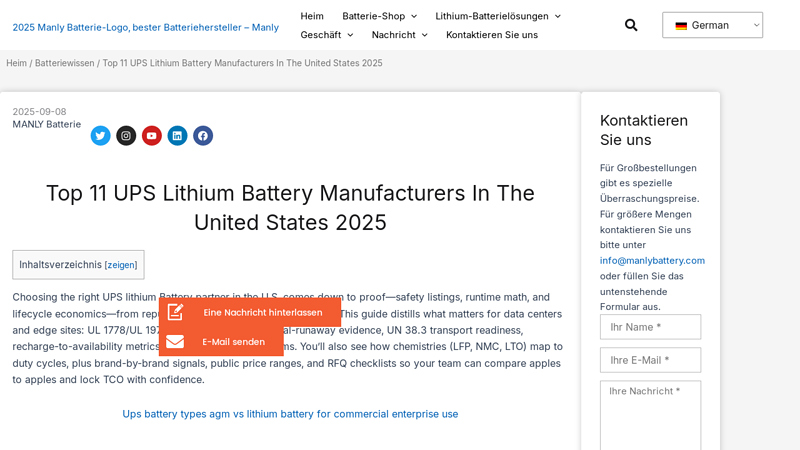Click the MANLY Batterie author text
800x450 pixels.
[x=46, y=124]
